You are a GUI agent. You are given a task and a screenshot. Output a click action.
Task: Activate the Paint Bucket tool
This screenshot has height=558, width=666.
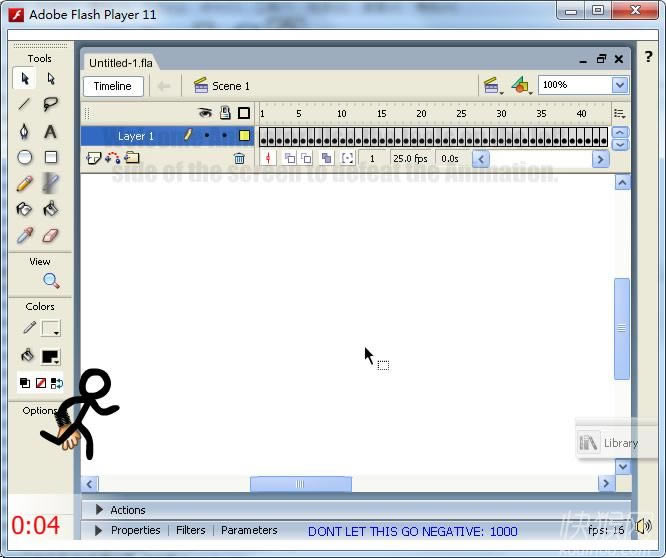[x=51, y=209]
